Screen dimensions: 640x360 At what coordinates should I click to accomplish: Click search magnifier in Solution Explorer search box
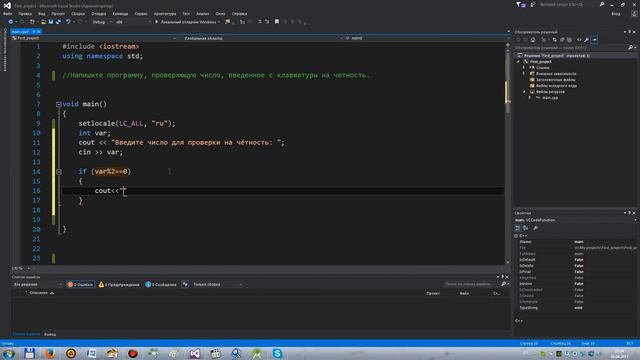pos(631,48)
